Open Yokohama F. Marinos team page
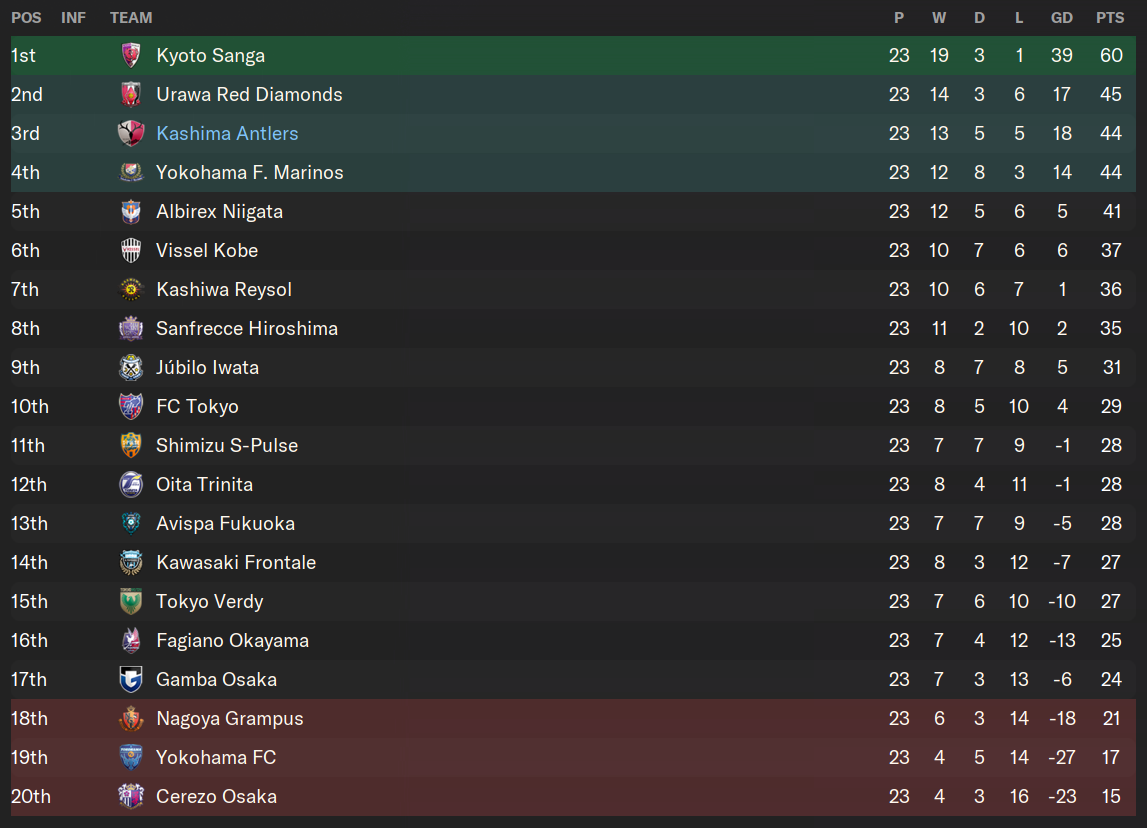This screenshot has width=1147, height=828. [x=249, y=173]
